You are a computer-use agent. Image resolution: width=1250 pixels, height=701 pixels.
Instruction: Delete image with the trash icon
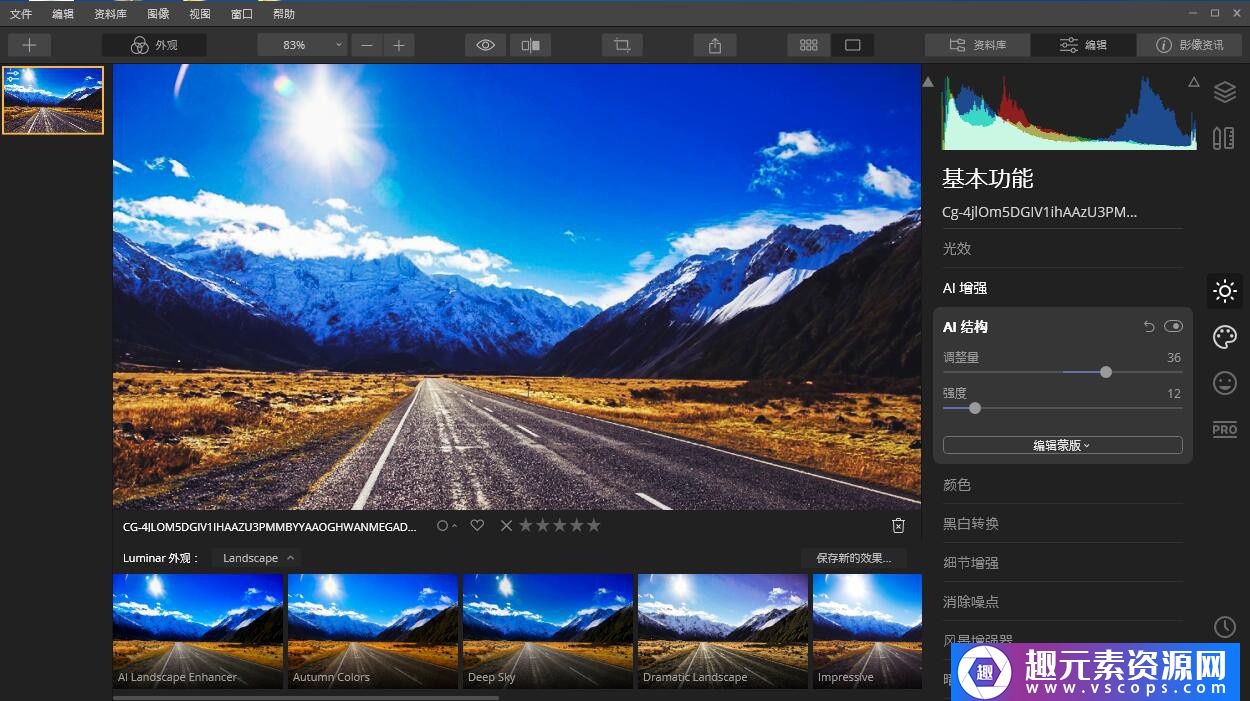tap(898, 526)
